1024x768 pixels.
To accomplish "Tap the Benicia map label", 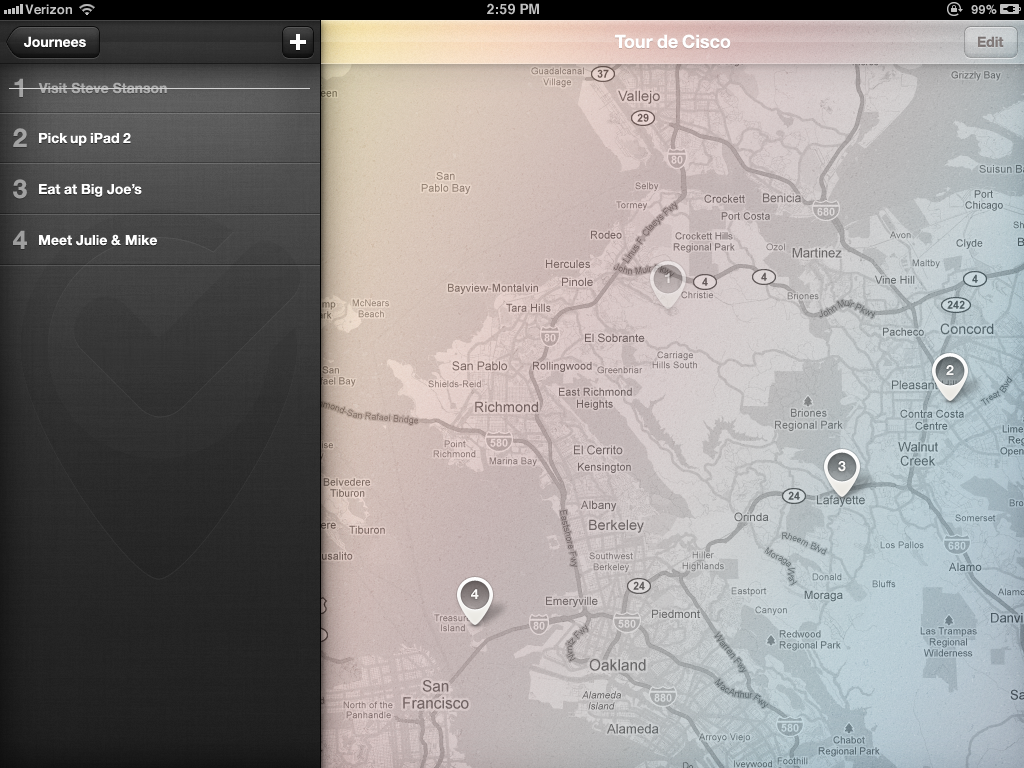I will pos(781,198).
